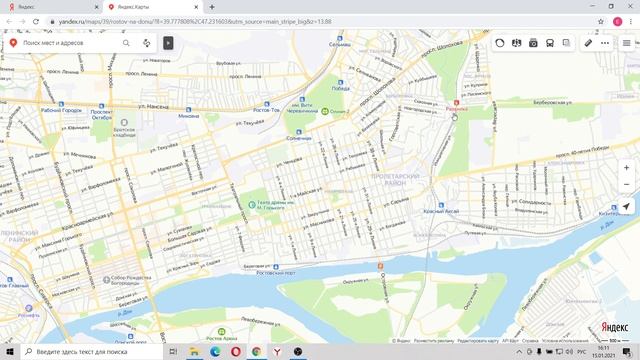Select the Ростовский порт marker

coord(276,267)
